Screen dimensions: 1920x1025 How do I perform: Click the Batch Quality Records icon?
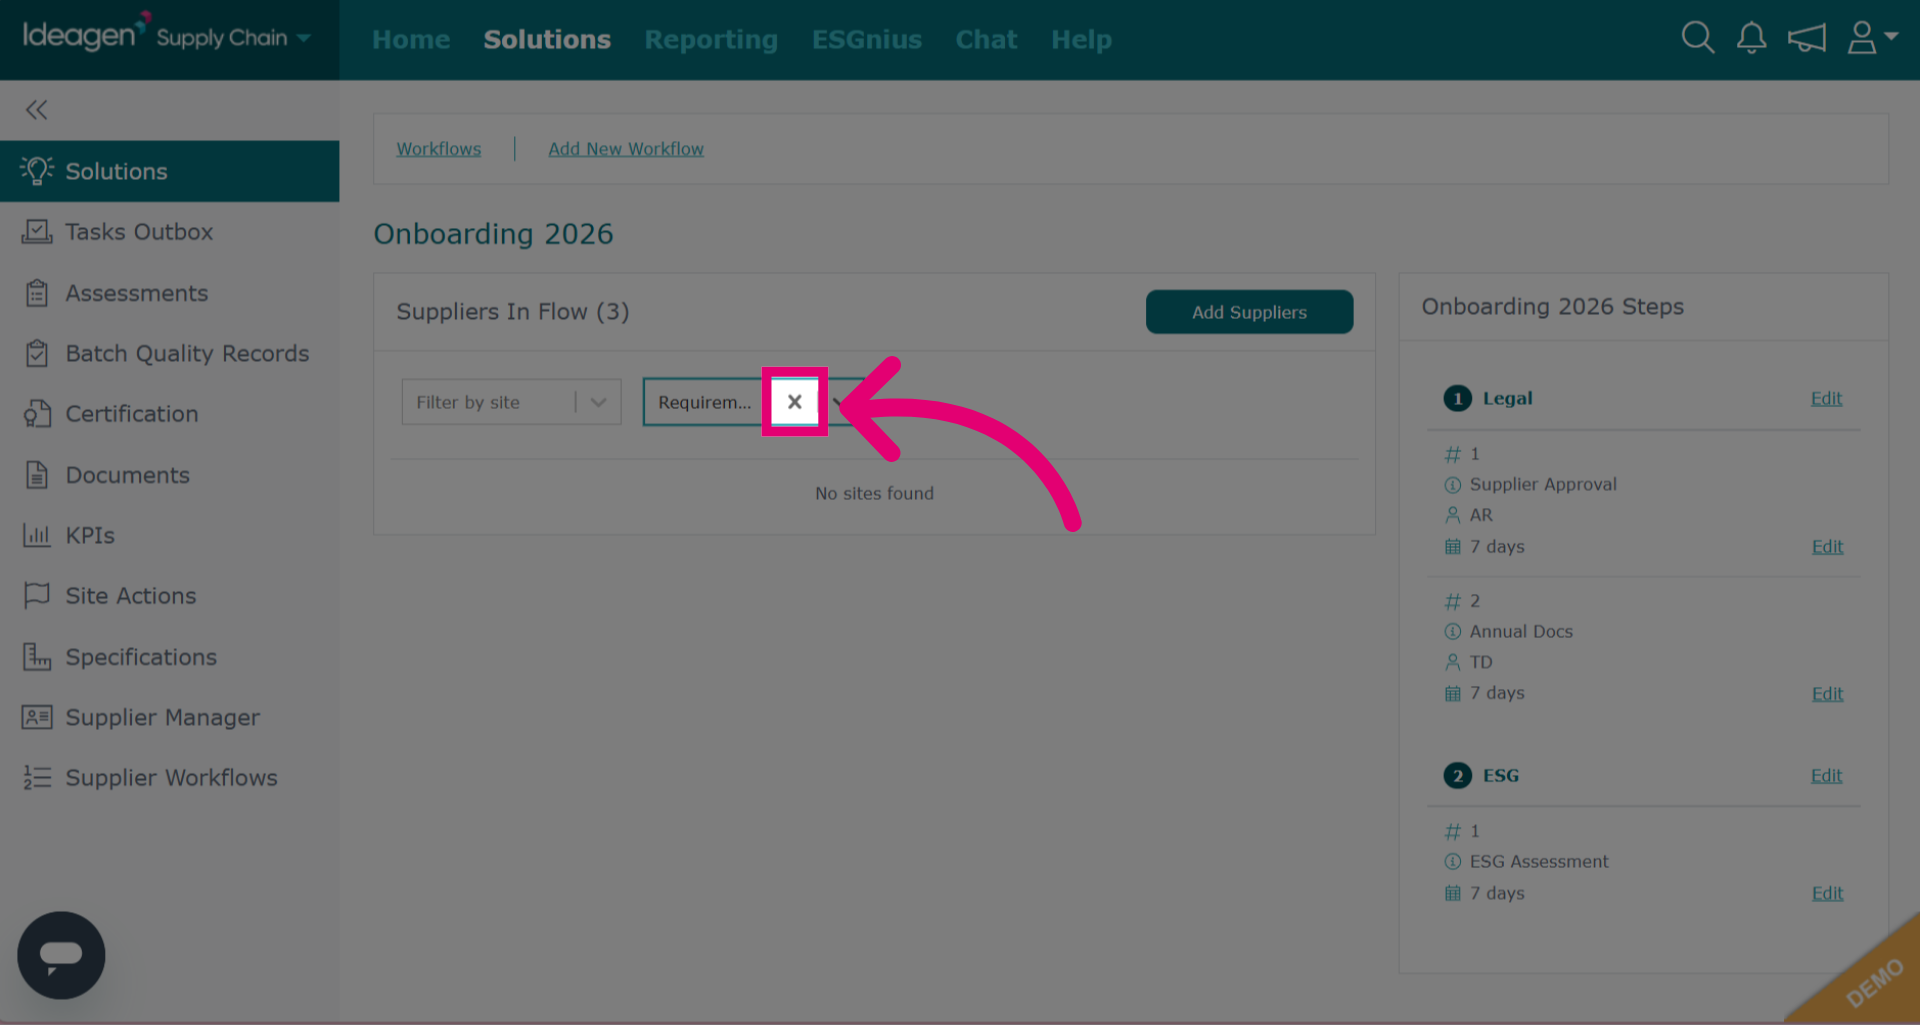tap(37, 353)
